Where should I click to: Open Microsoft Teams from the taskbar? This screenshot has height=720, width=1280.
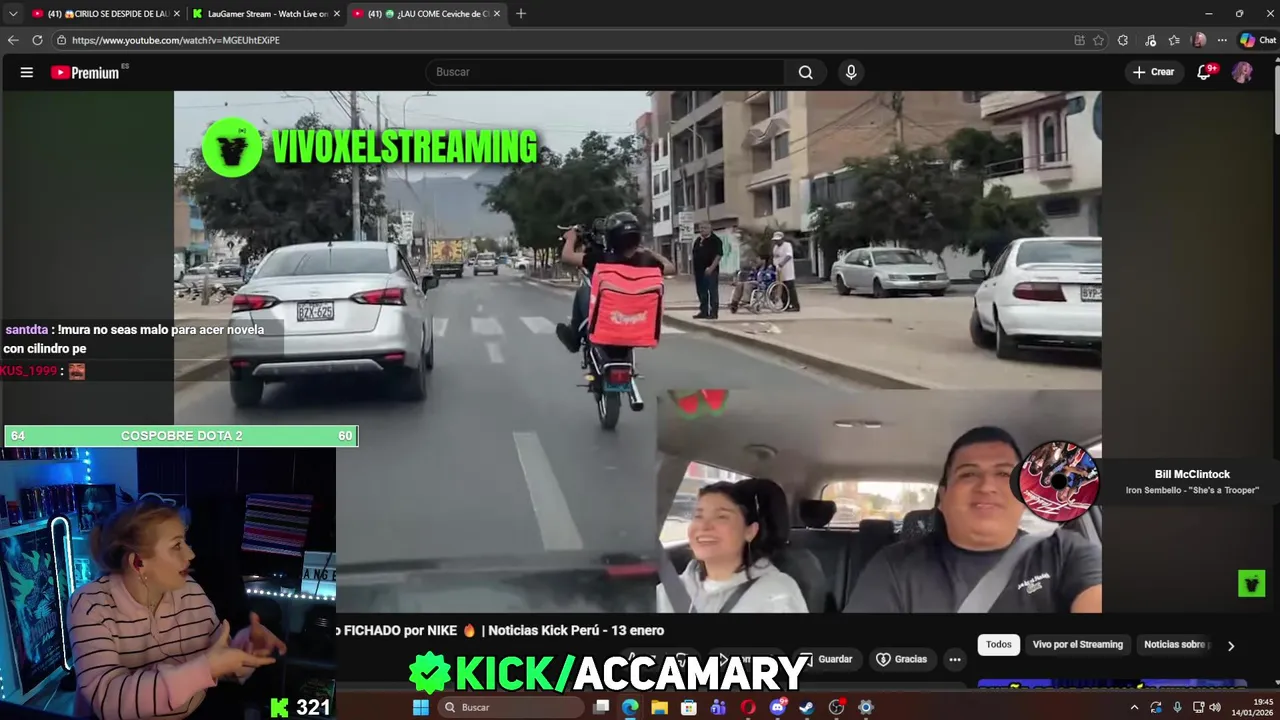tap(718, 707)
